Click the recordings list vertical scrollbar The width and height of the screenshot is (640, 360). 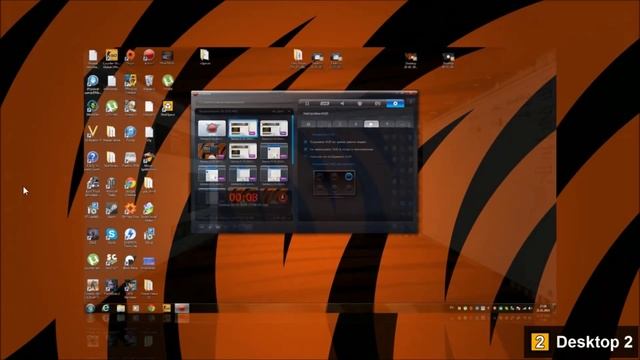tap(292, 141)
